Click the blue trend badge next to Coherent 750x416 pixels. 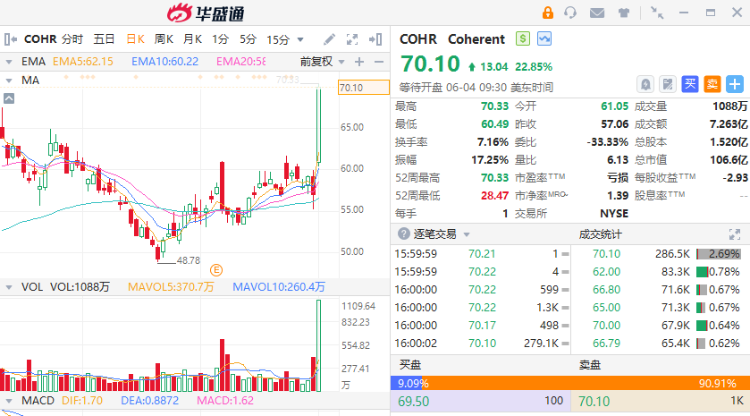coord(544,39)
